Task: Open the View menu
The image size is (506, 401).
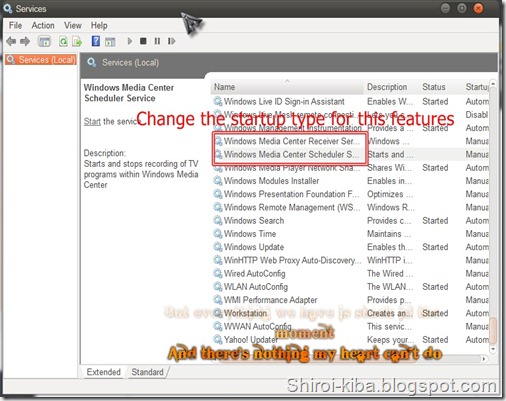Action: pyautogui.click(x=73, y=25)
